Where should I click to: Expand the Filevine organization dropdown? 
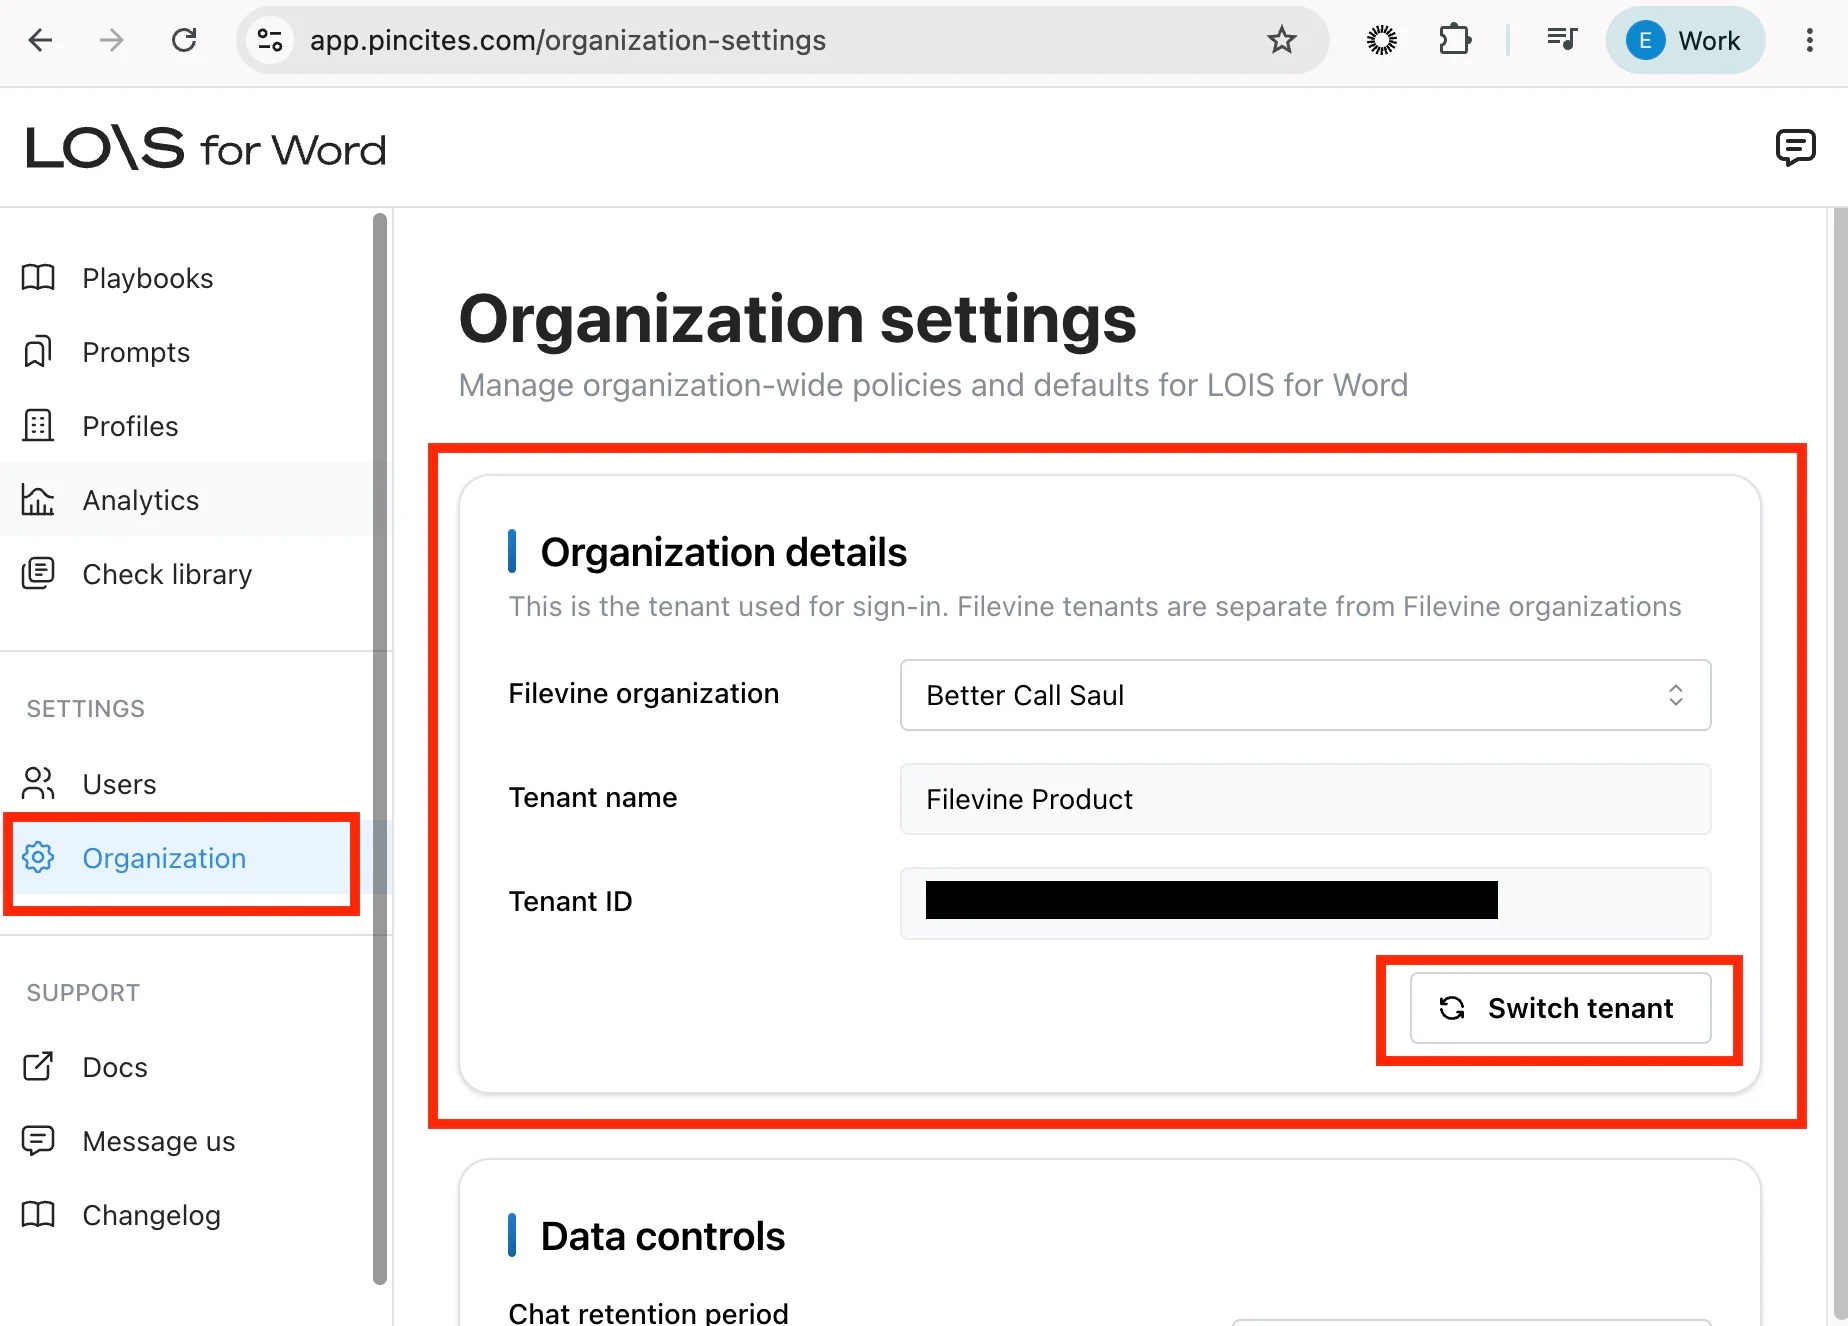[x=1306, y=695]
